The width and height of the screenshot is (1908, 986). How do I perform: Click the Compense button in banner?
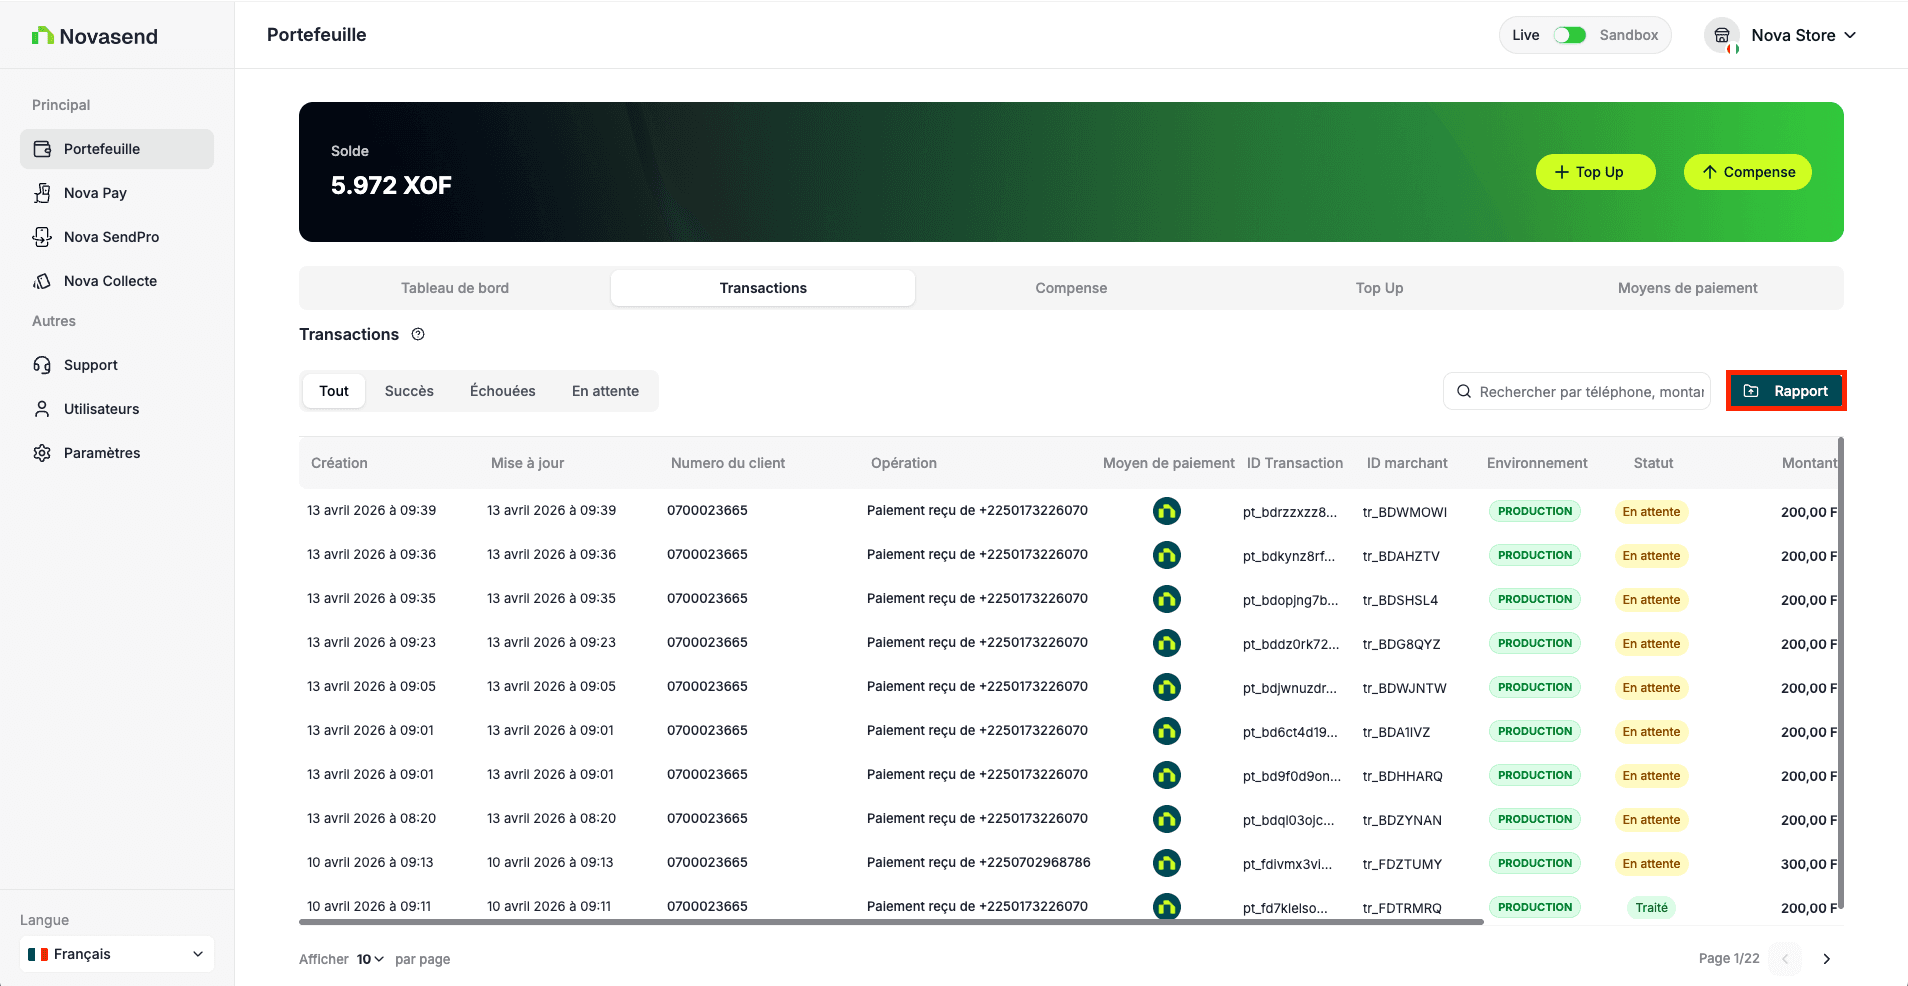1747,172
